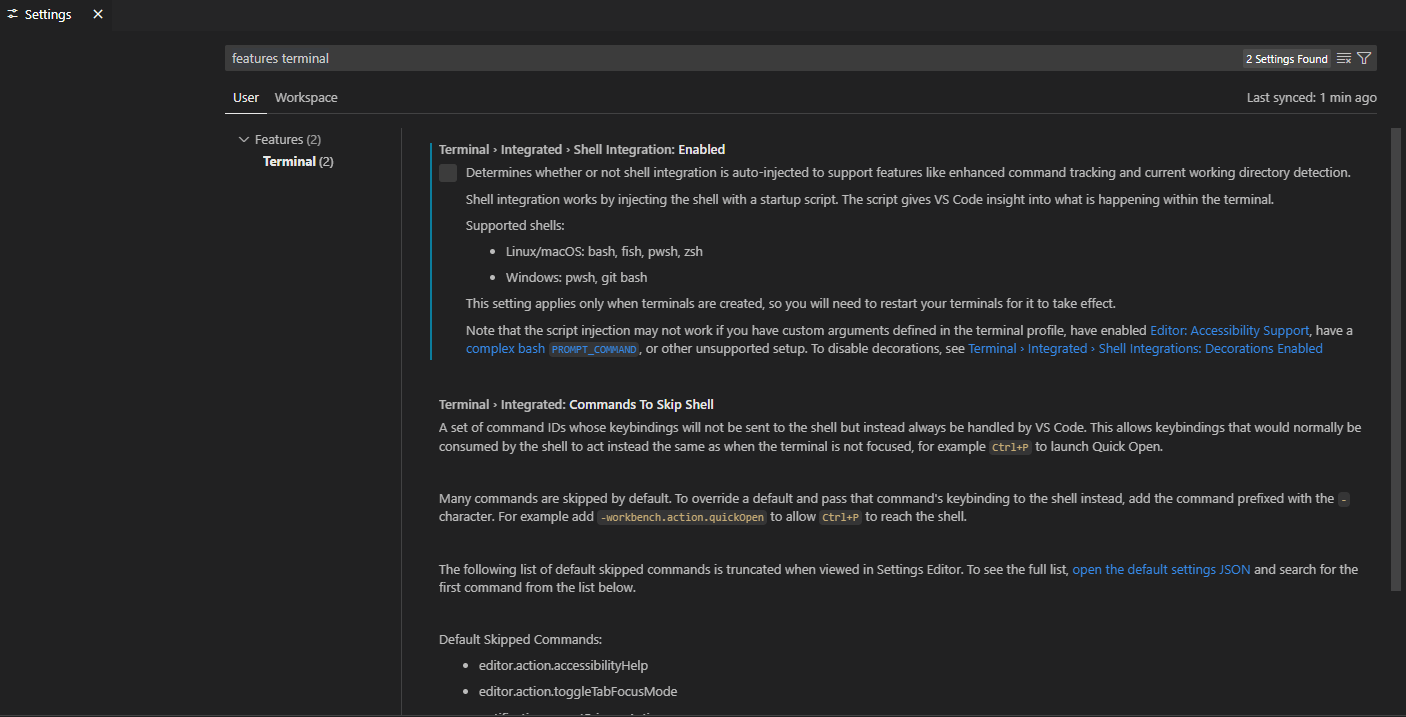The height and width of the screenshot is (717, 1406).
Task: Click the -workbench.action.quickOpen code text
Action: (682, 518)
